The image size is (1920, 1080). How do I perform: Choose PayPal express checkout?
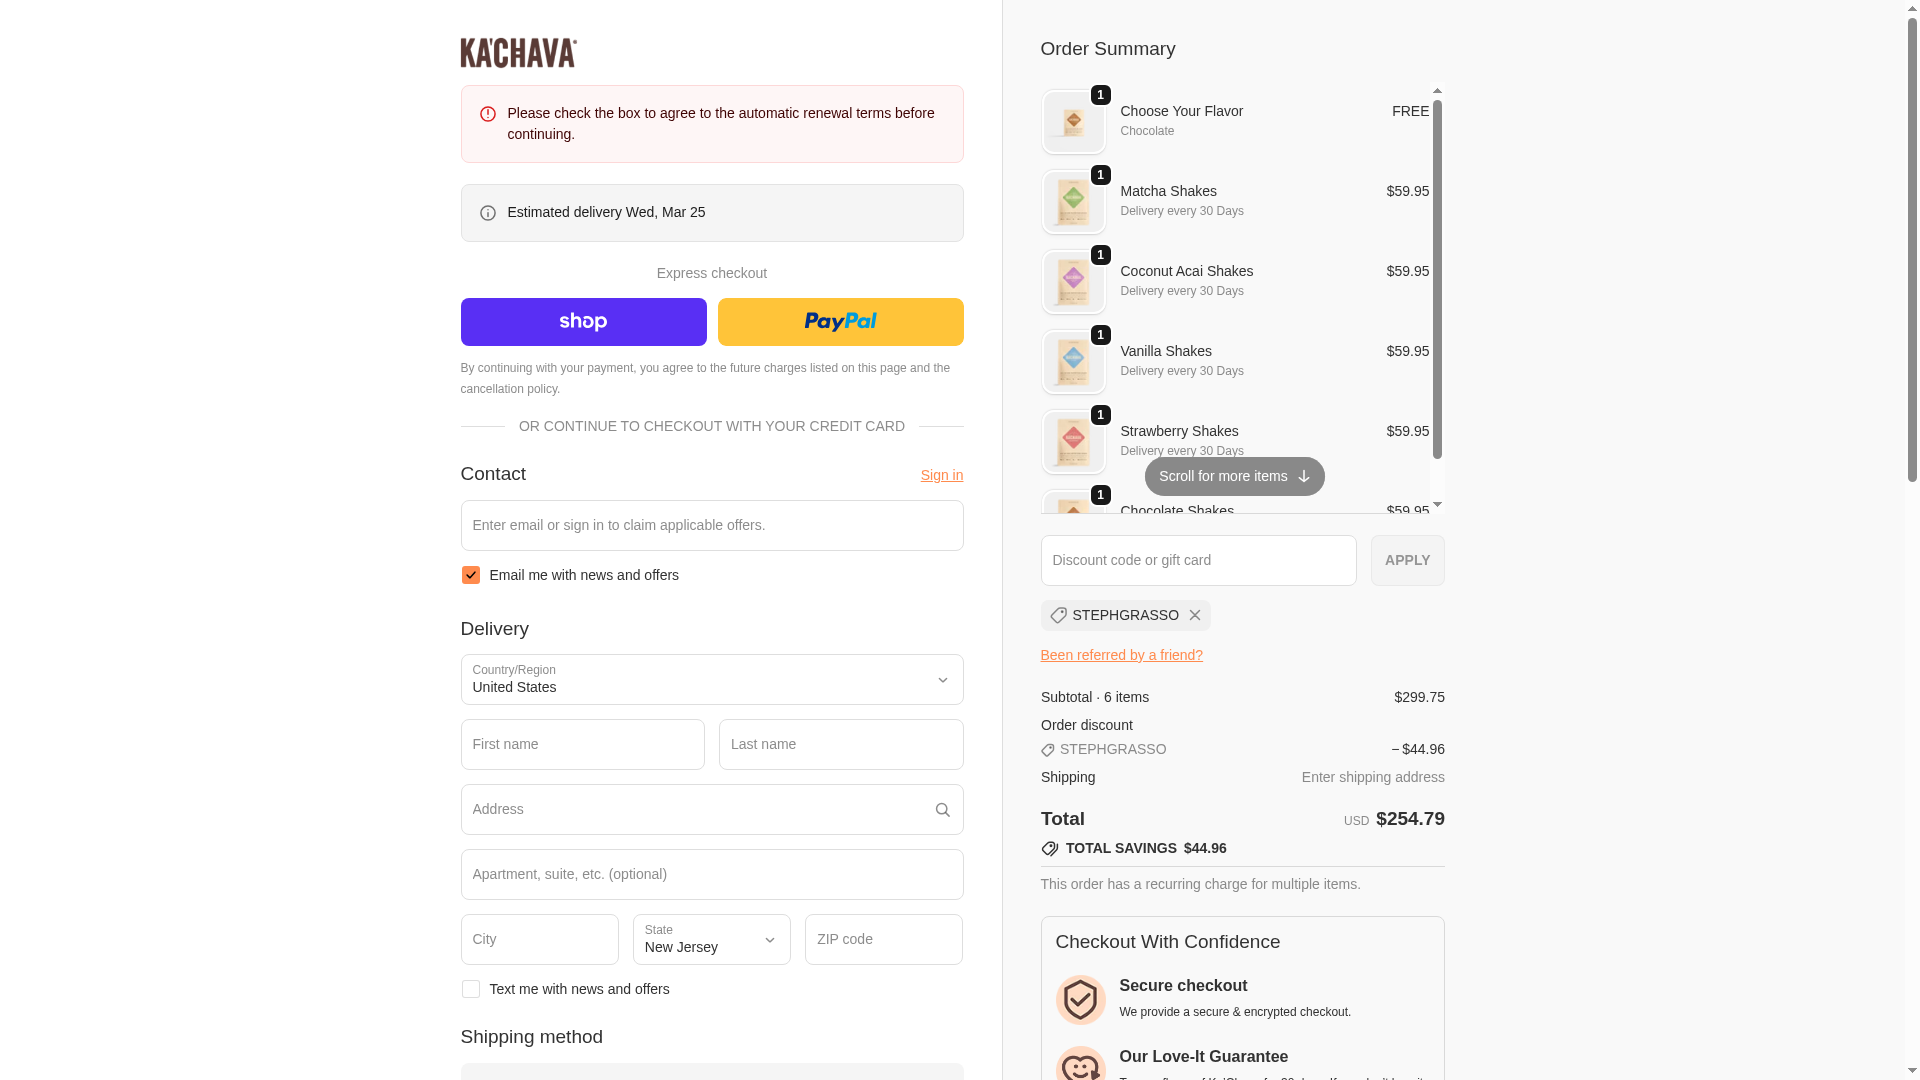(840, 322)
